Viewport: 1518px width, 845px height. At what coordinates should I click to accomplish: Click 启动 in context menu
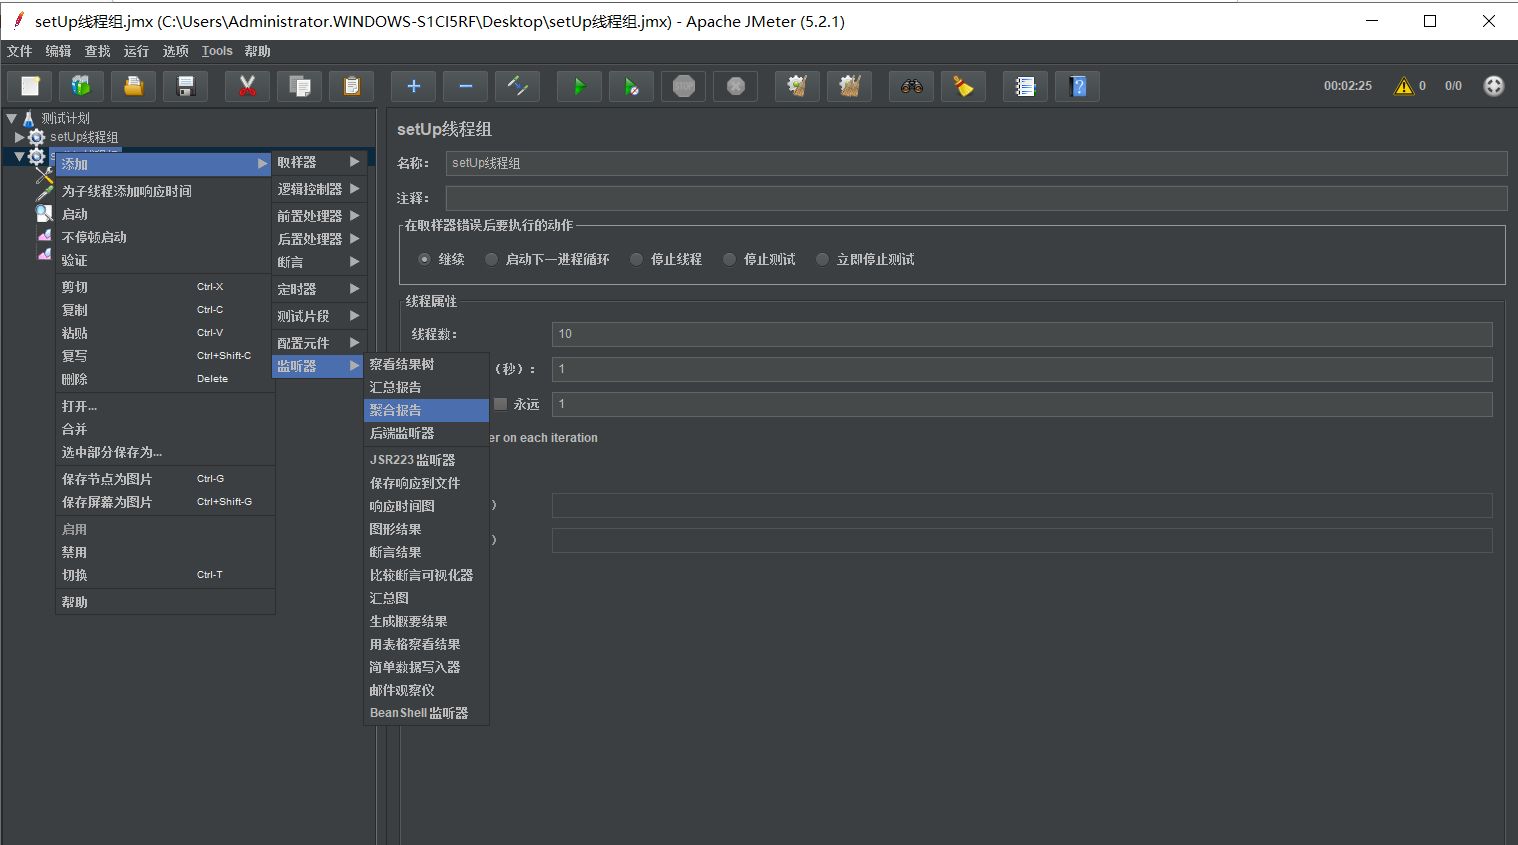coord(164,214)
